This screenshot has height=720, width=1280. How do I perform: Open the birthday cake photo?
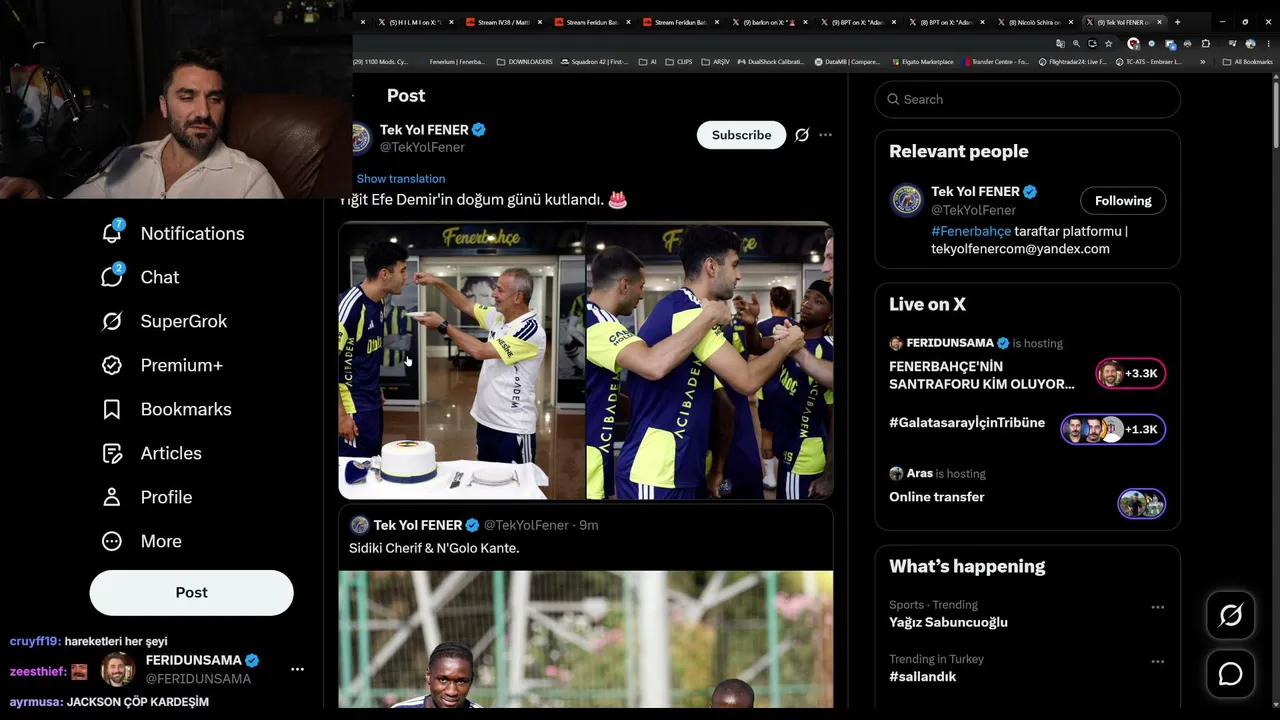(x=462, y=361)
